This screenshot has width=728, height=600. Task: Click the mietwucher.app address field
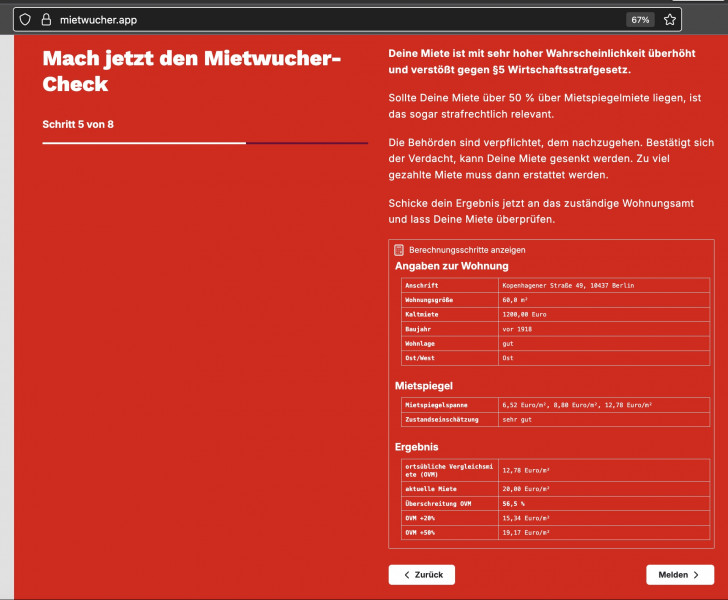pos(347,20)
